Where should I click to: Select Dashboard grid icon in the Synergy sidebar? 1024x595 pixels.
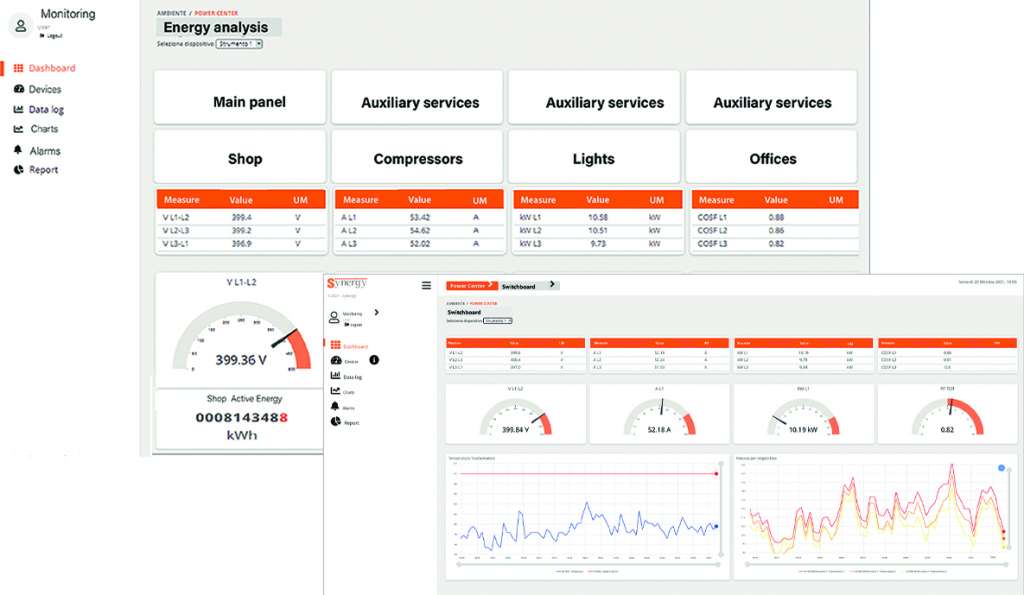tap(335, 346)
